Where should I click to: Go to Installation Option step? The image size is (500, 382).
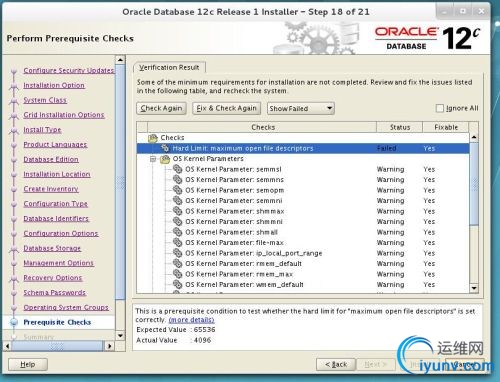pyautogui.click(x=54, y=85)
